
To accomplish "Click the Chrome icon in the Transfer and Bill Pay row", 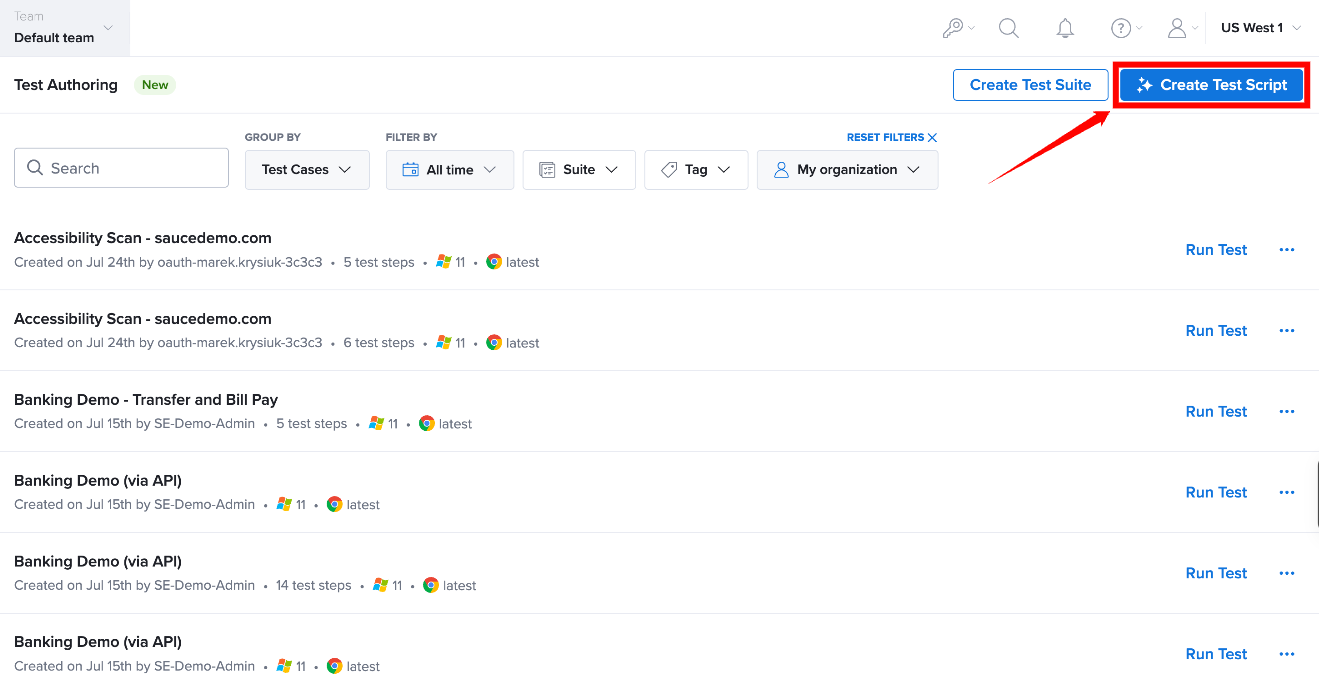I will pyautogui.click(x=427, y=424).
